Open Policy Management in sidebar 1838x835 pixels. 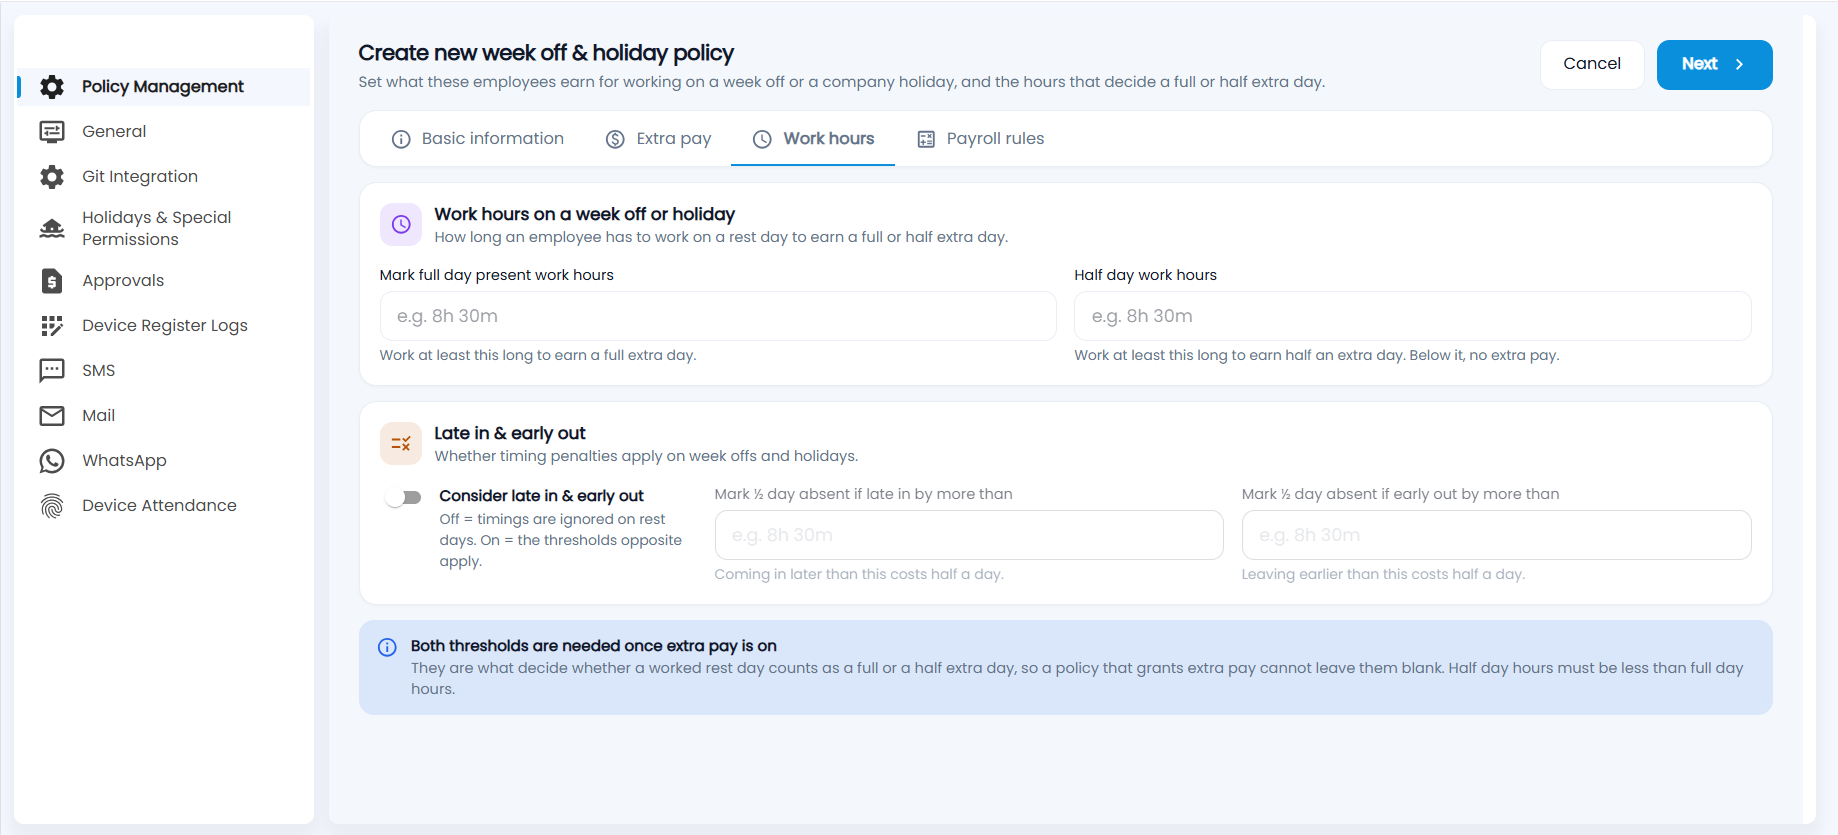[164, 87]
